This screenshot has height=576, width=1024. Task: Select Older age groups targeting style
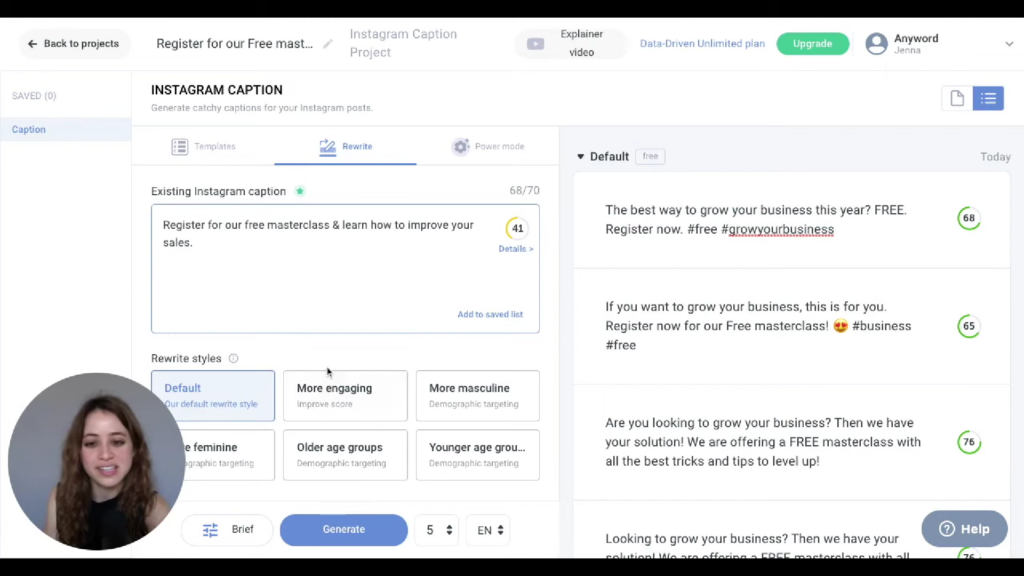pyautogui.click(x=344, y=454)
